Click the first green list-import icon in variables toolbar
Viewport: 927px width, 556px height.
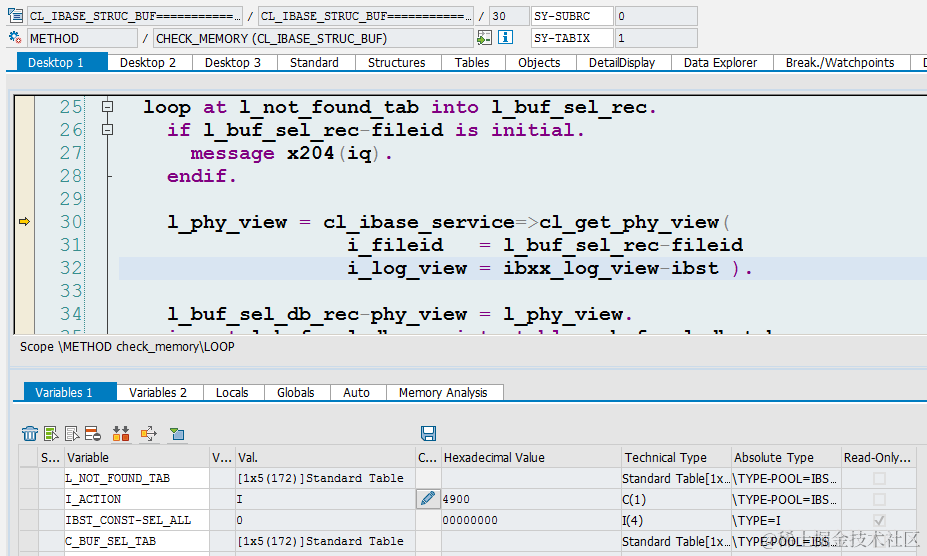coord(51,434)
